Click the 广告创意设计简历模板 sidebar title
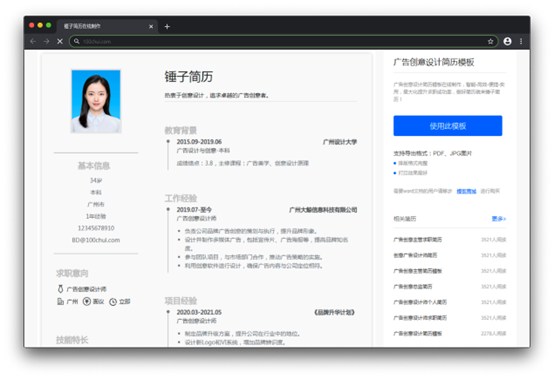Image resolution: width=554 pixels, height=379 pixels. (x=434, y=62)
